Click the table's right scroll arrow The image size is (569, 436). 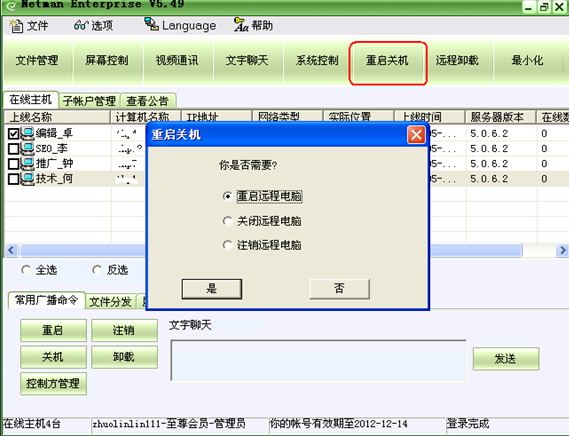562,250
